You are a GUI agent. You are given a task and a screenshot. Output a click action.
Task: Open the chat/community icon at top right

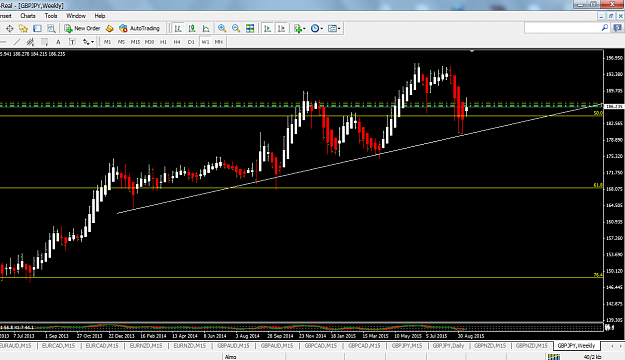coord(618,28)
